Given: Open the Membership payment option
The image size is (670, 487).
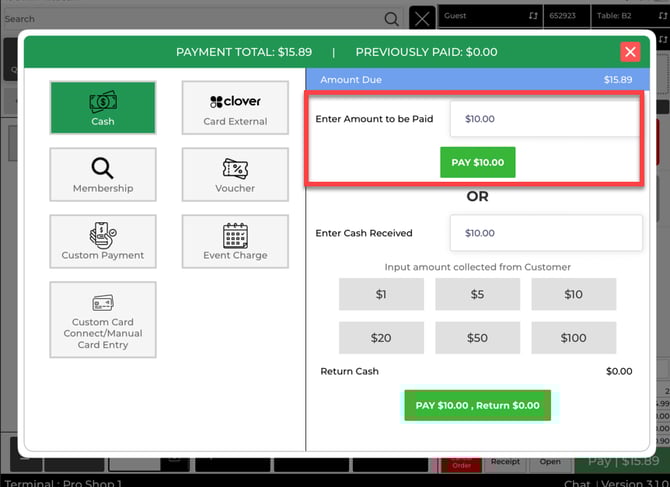Looking at the screenshot, I should 103,175.
